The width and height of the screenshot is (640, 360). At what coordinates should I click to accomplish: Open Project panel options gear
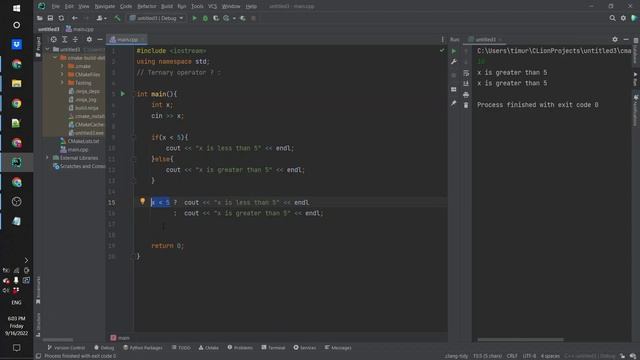89,39
